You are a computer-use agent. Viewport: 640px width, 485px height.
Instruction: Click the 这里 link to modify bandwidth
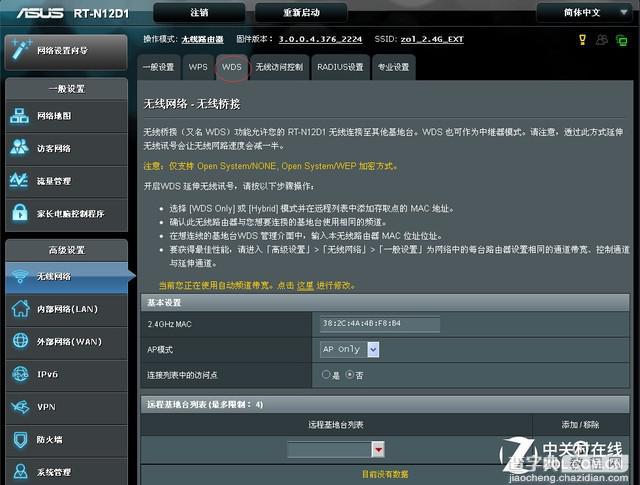305,285
